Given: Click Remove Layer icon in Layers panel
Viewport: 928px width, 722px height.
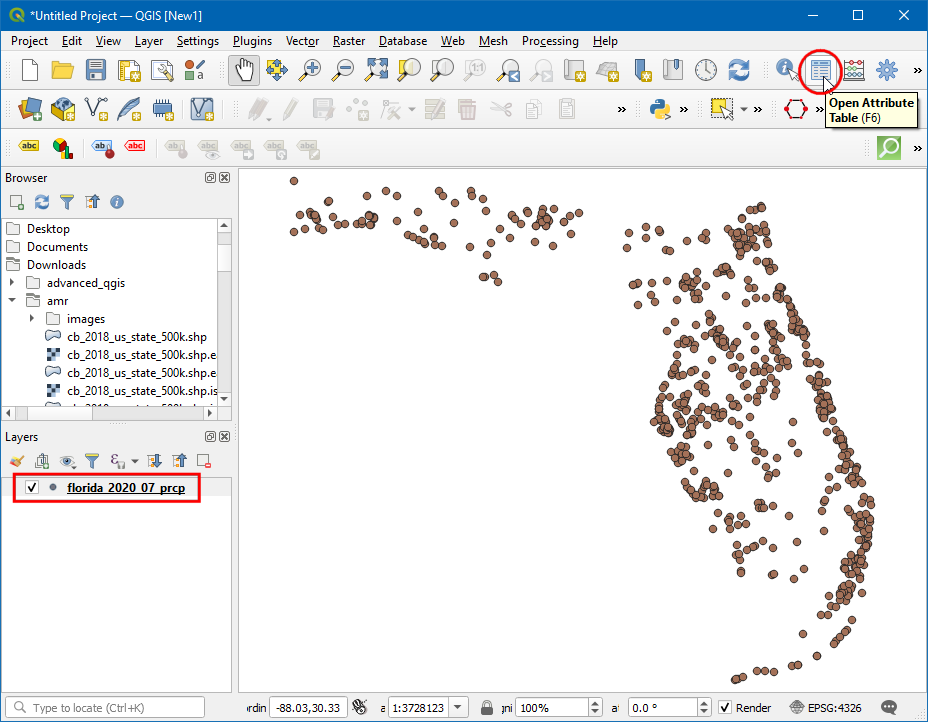Looking at the screenshot, I should pyautogui.click(x=204, y=461).
